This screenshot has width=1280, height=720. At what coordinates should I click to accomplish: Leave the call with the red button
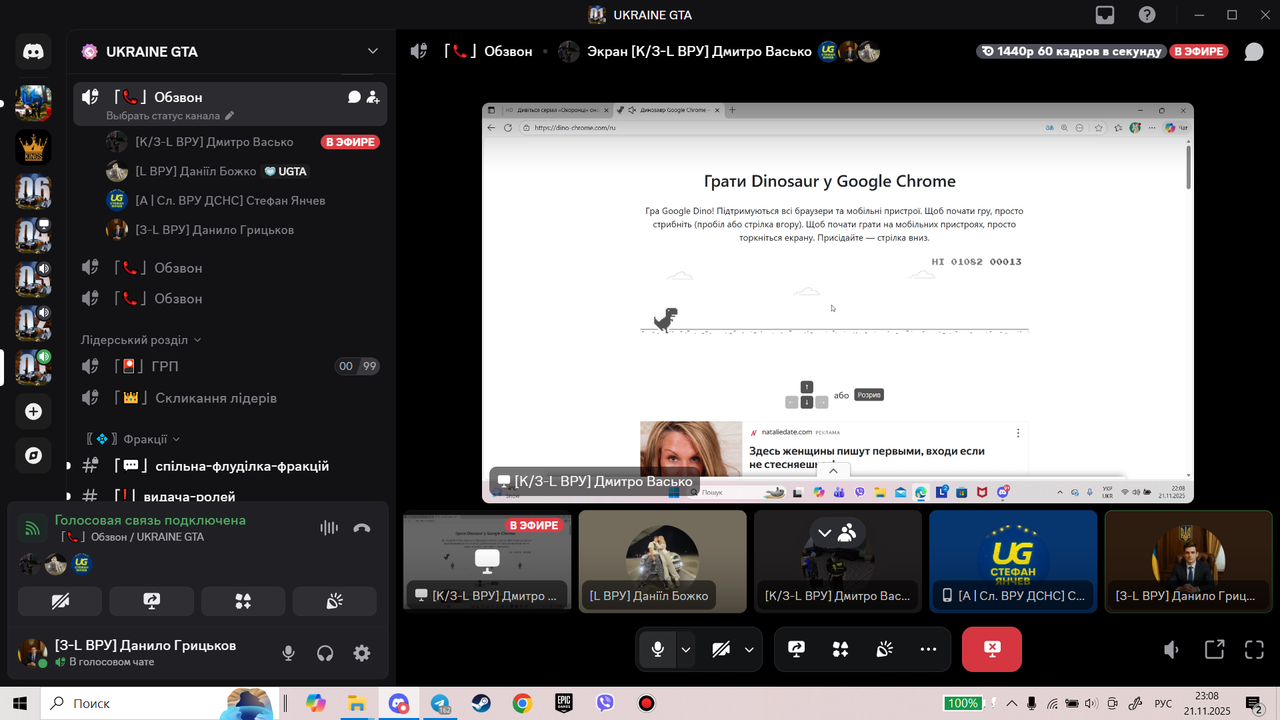(x=992, y=649)
